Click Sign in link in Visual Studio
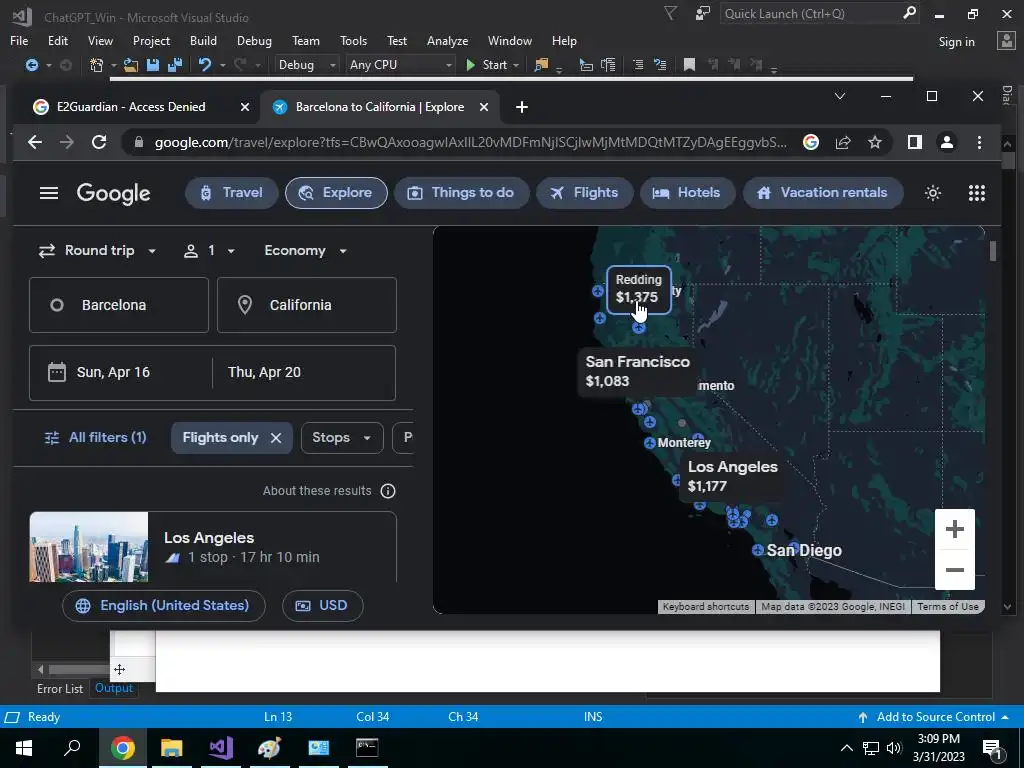 point(956,41)
